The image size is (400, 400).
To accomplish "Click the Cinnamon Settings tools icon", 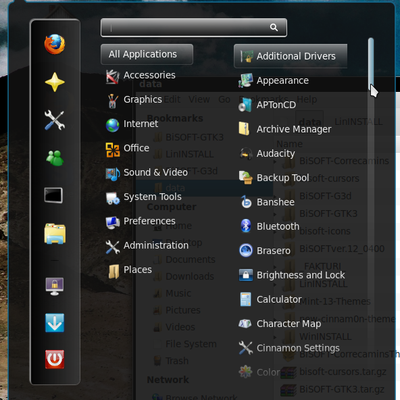I will [x=246, y=348].
